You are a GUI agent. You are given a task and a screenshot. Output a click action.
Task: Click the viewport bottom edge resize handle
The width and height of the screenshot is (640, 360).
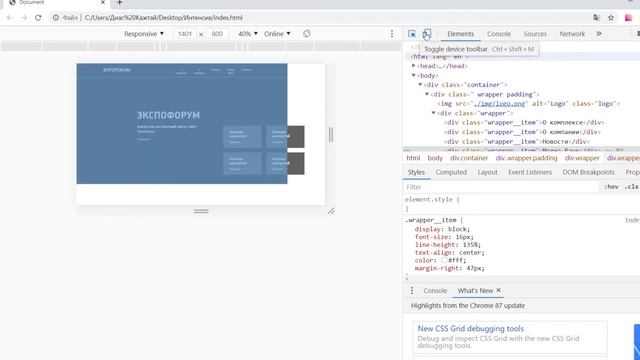click(x=201, y=211)
